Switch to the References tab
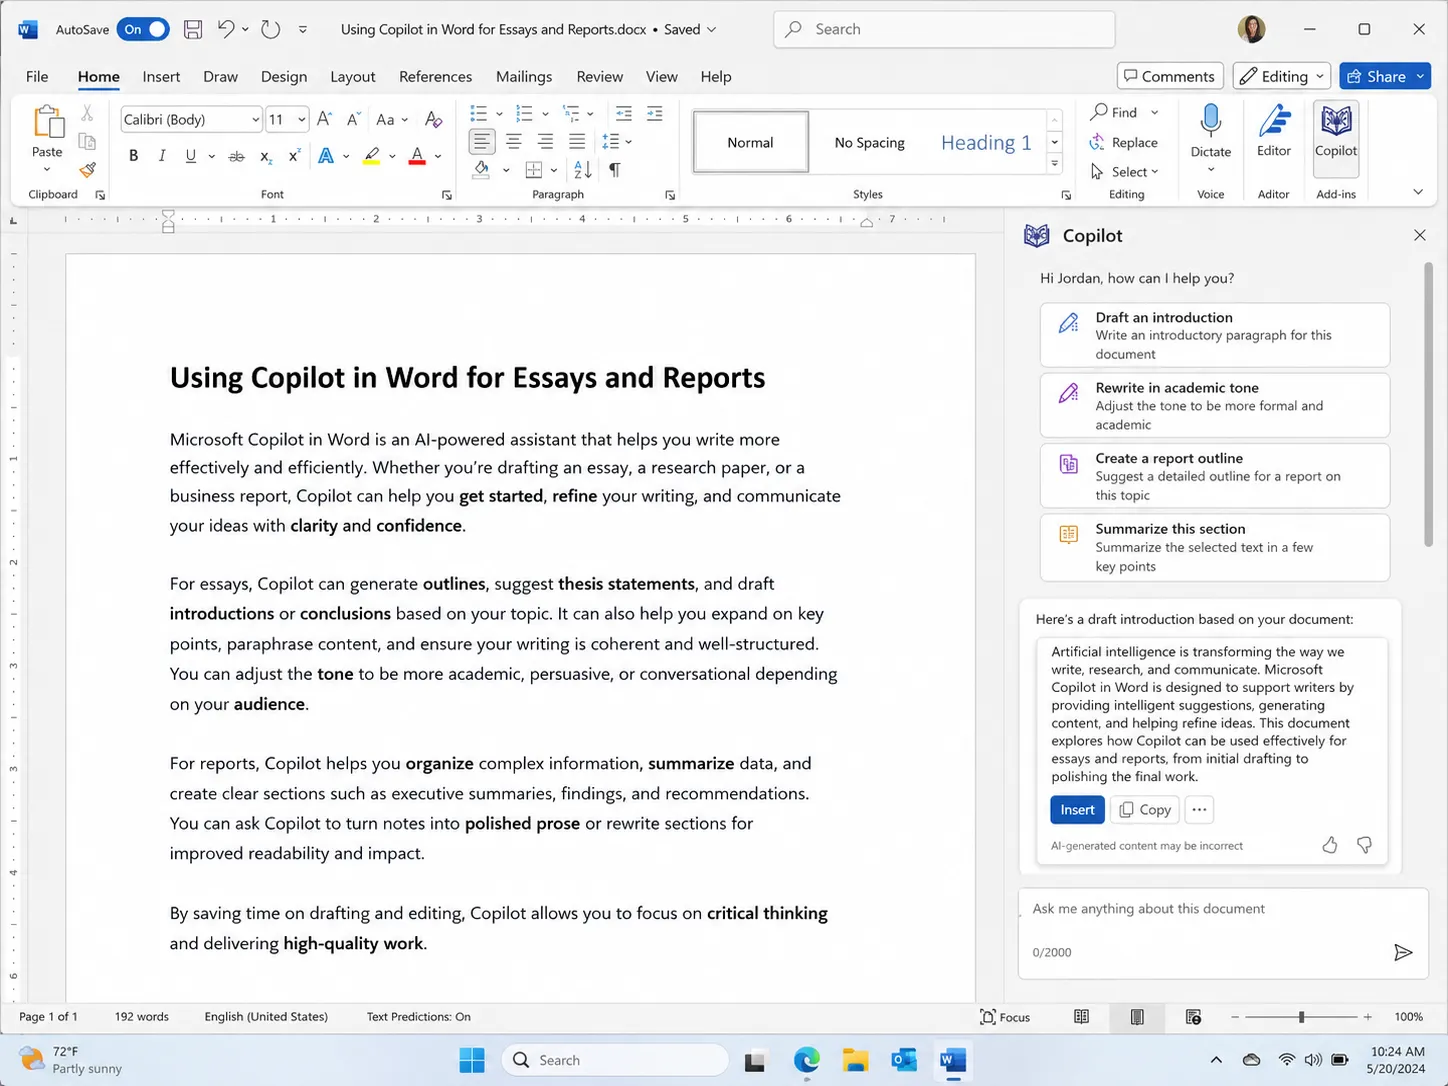 (x=435, y=76)
